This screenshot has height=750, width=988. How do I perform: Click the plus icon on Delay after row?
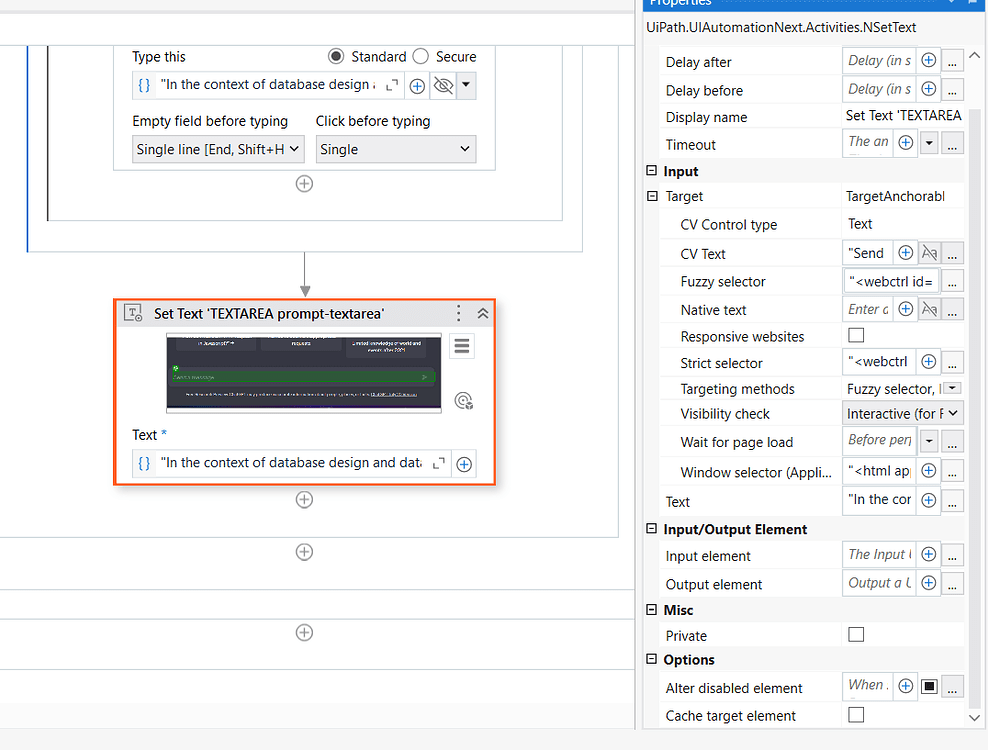coord(928,60)
